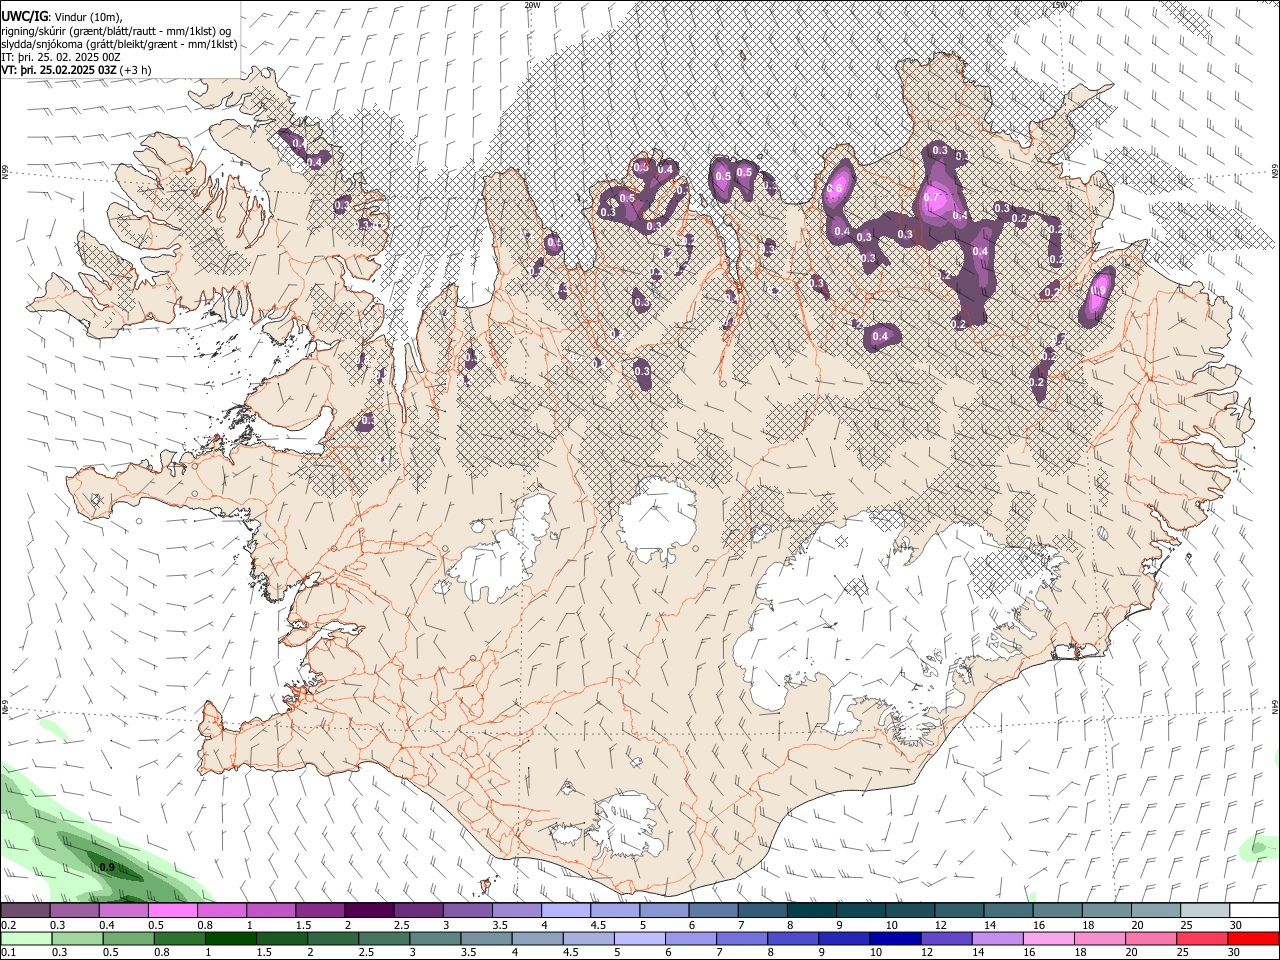The width and height of the screenshot is (1280, 960).
Task: Click the '15W' longitude label
Action: [1059, 5]
